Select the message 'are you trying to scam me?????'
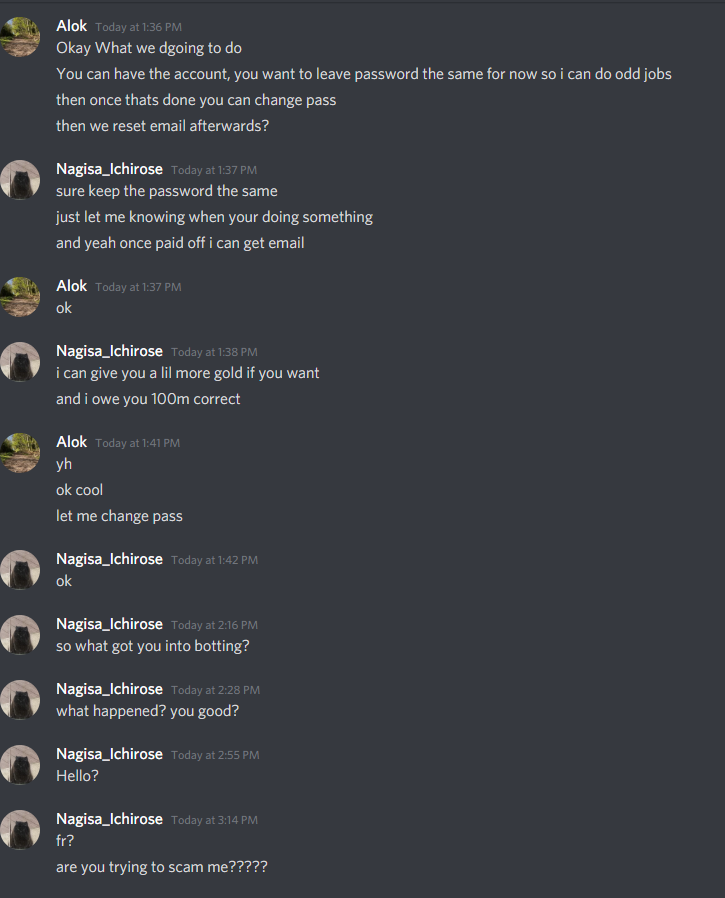The height and width of the screenshot is (898, 725). [161, 867]
